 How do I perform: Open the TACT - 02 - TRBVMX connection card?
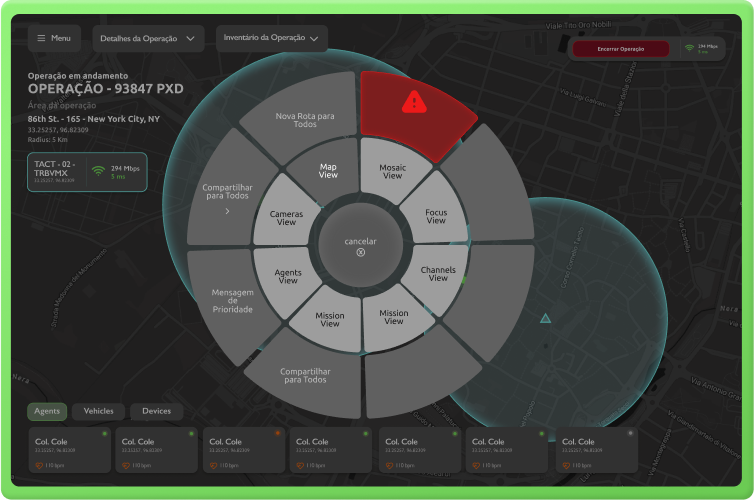point(88,172)
